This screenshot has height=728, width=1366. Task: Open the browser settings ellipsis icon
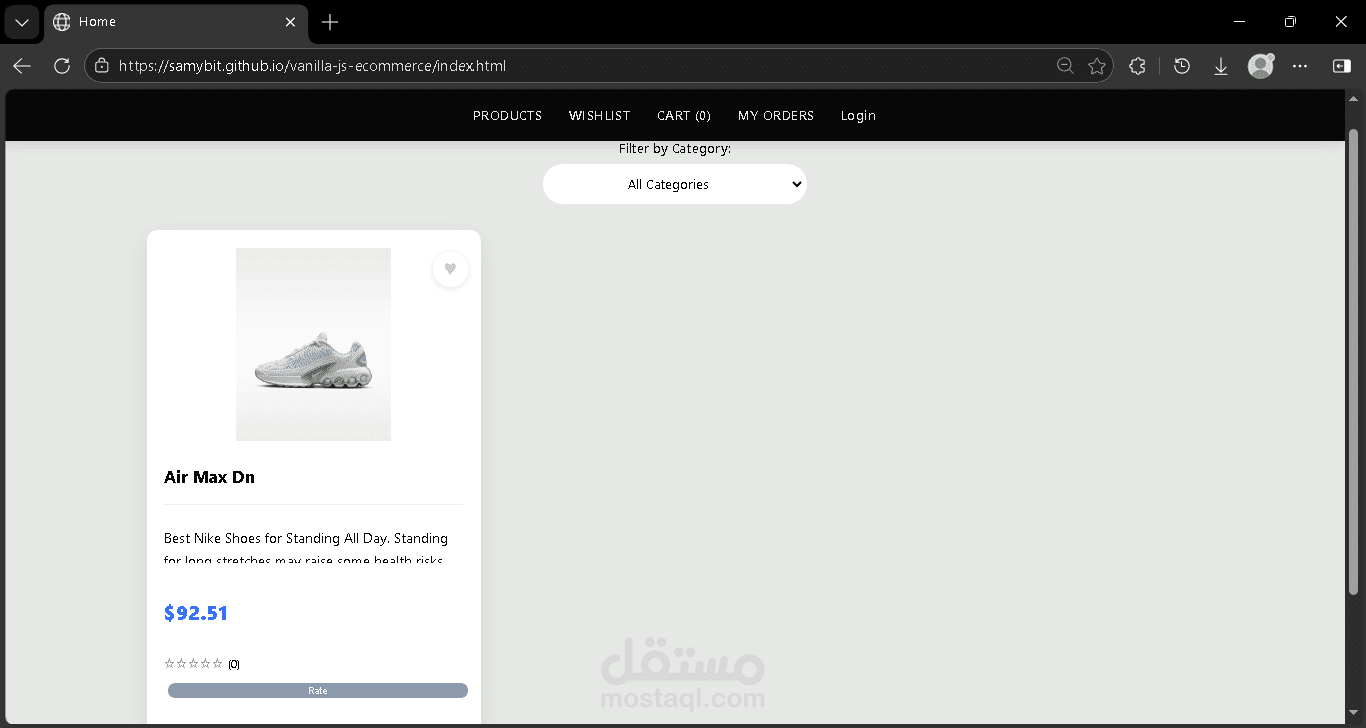pos(1299,65)
